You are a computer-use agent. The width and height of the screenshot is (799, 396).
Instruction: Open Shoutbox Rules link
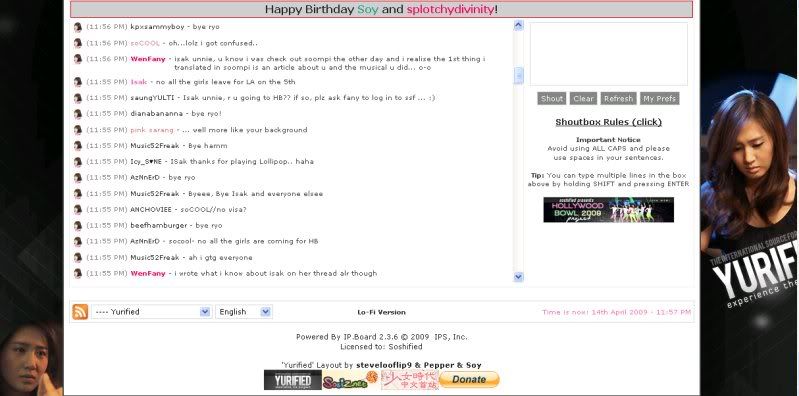click(x=608, y=122)
